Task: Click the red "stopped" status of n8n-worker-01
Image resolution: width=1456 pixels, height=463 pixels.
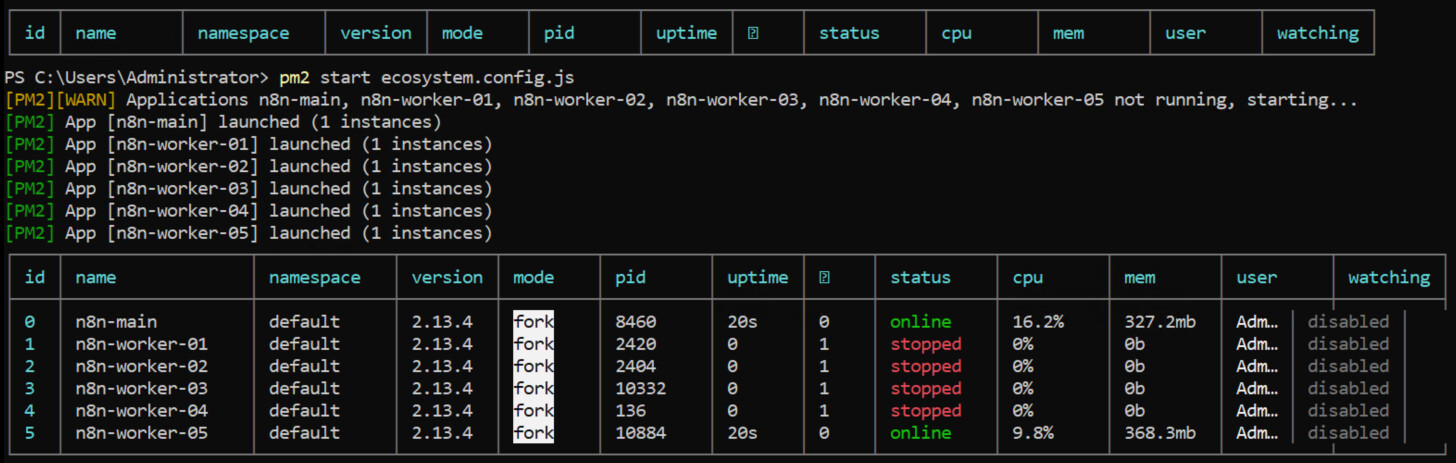Action: (925, 344)
